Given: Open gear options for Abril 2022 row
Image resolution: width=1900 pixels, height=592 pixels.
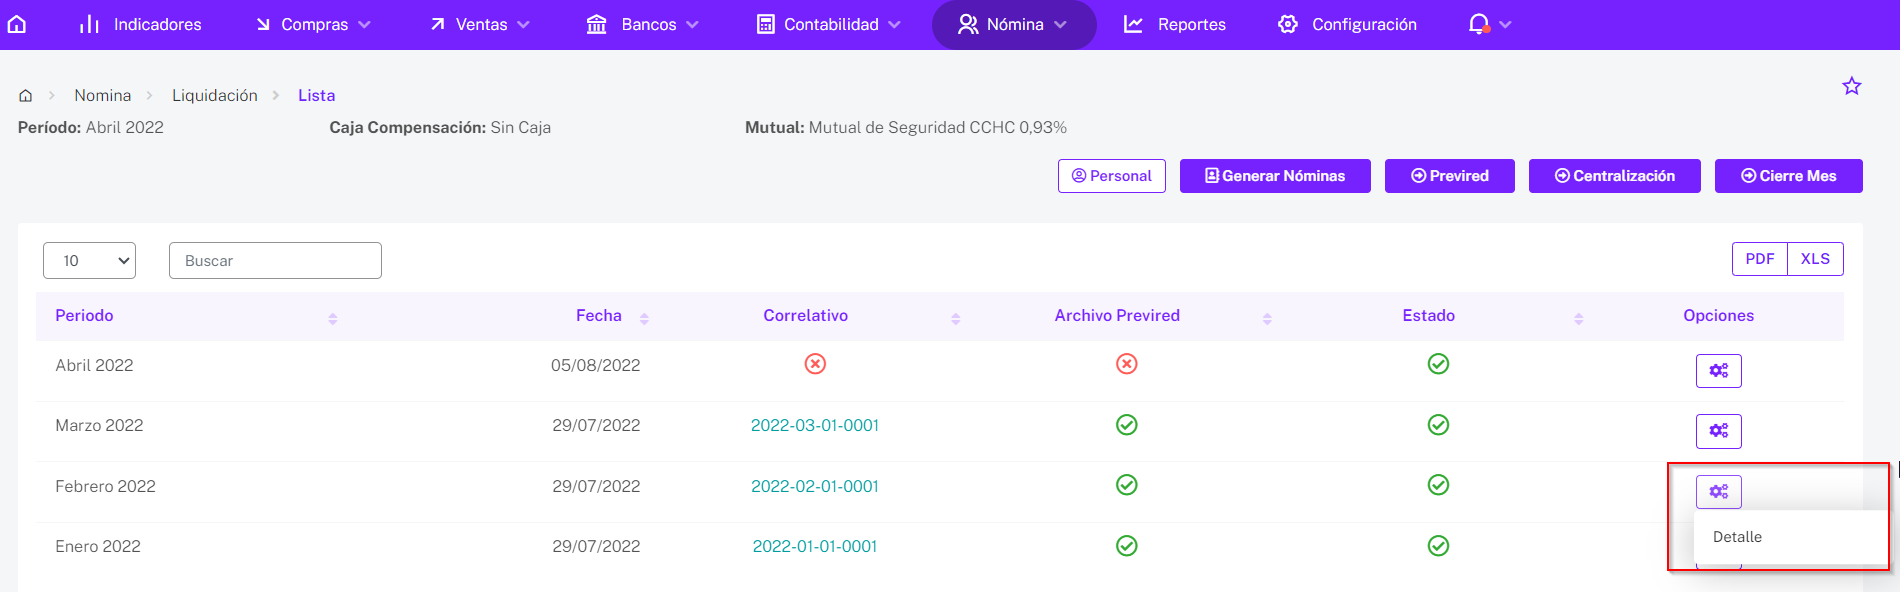Looking at the screenshot, I should pyautogui.click(x=1718, y=371).
